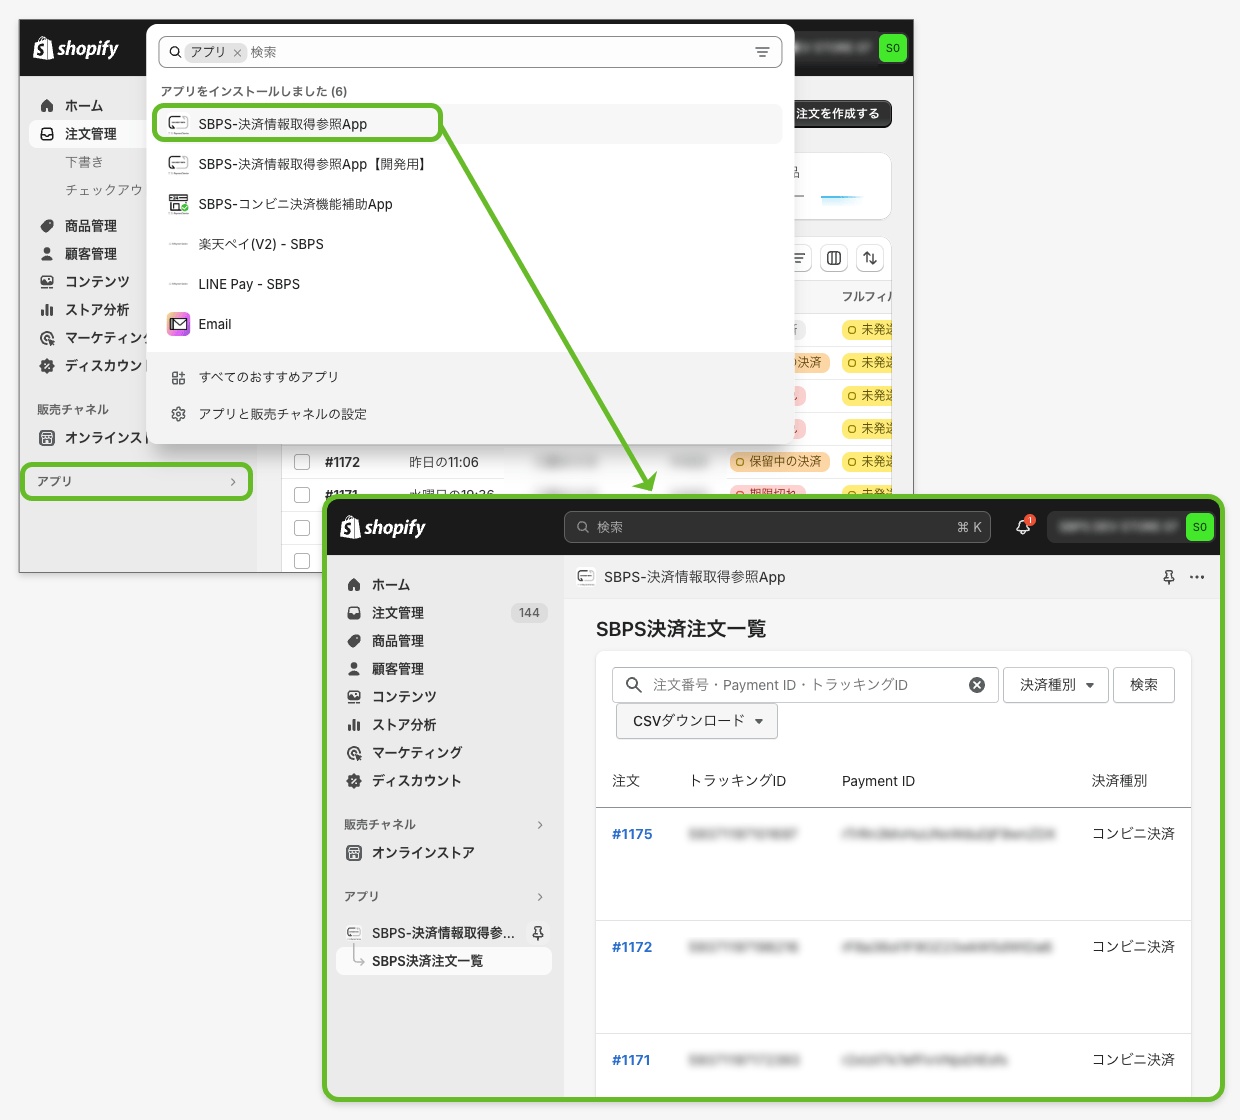Image resolution: width=1240 pixels, height=1120 pixels.
Task: Tick the checkbox for order #1172
Action: point(302,462)
